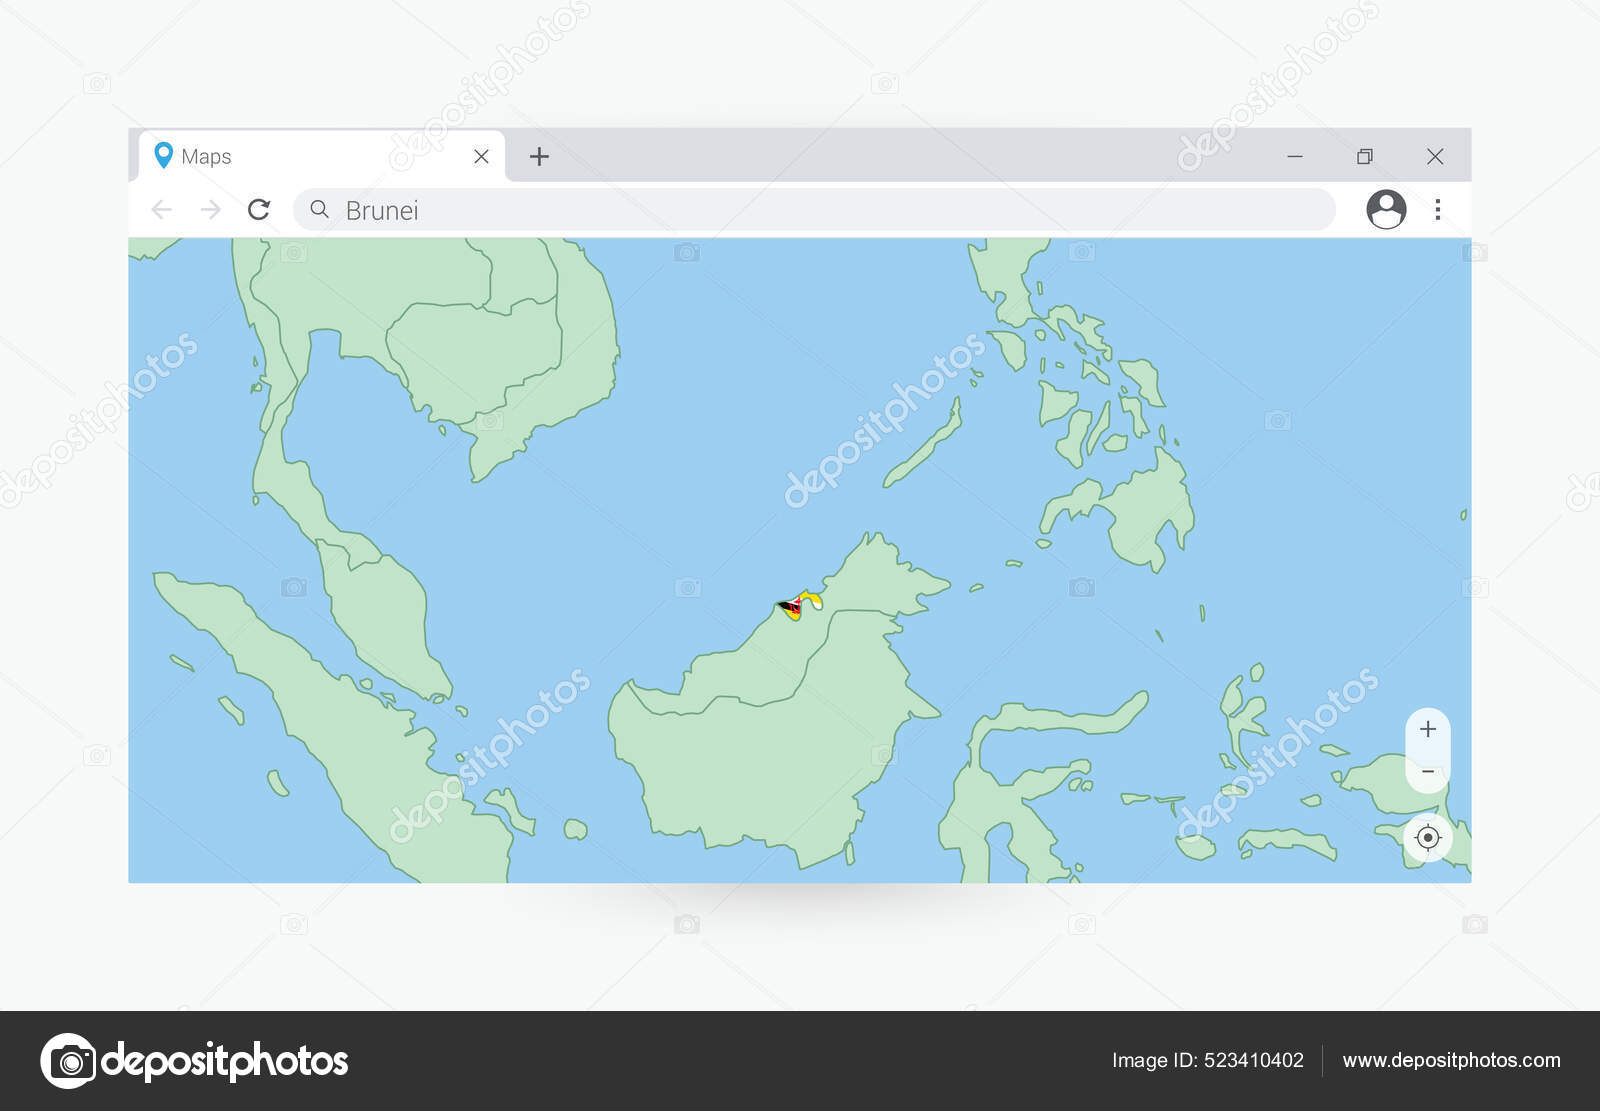
Task: Click the map pin icon in Maps tab
Action: tap(163, 156)
